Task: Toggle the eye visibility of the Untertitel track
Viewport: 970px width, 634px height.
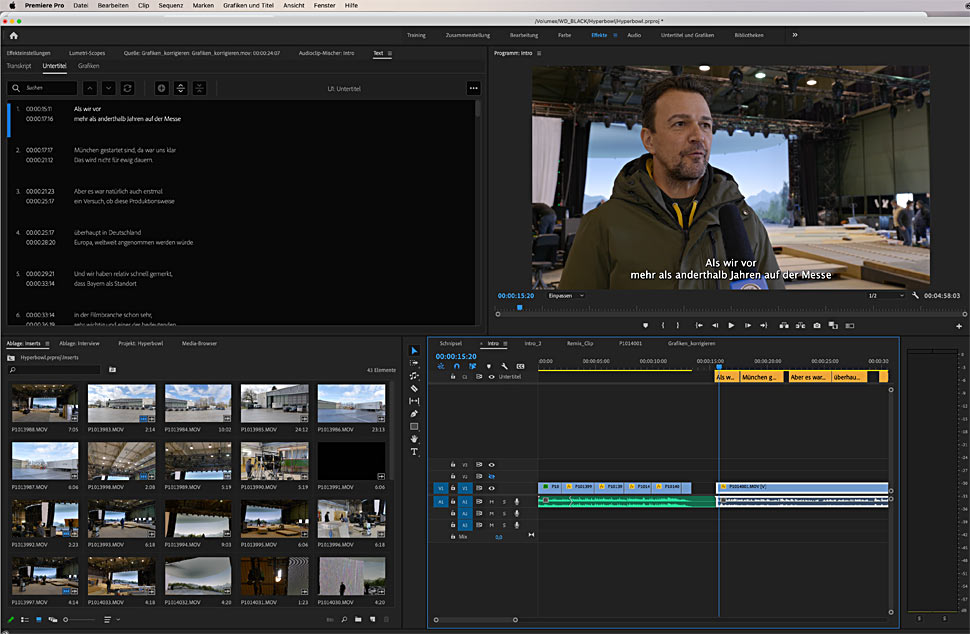Action: click(x=491, y=377)
